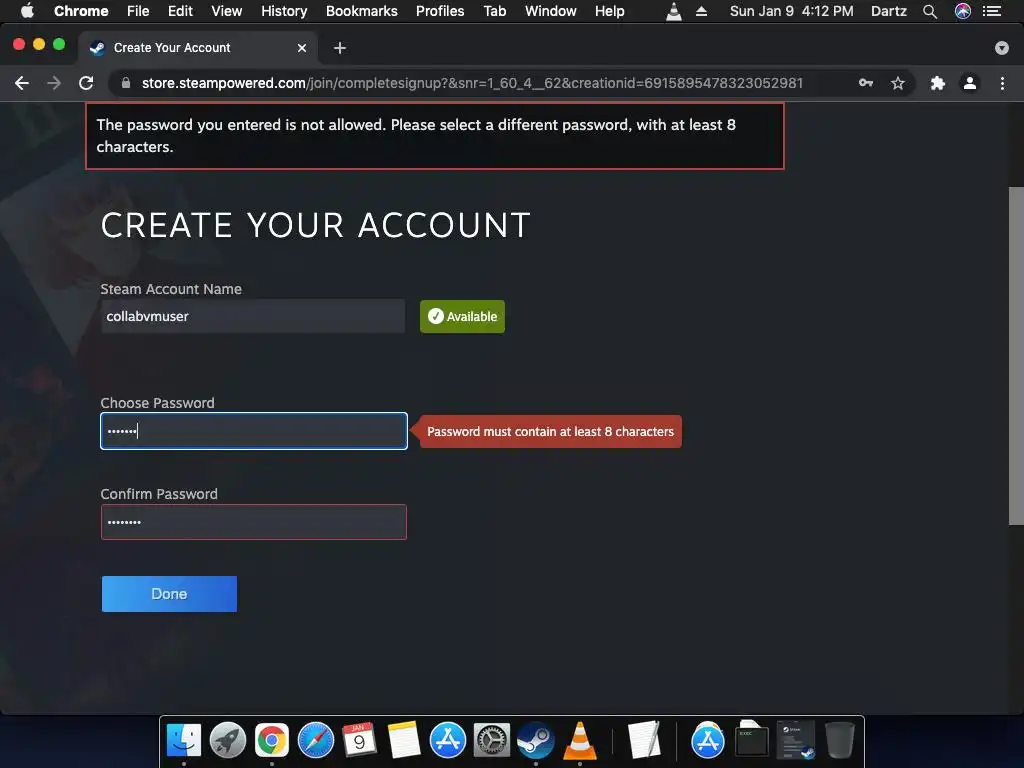Open Finder from the dock

pos(184,740)
